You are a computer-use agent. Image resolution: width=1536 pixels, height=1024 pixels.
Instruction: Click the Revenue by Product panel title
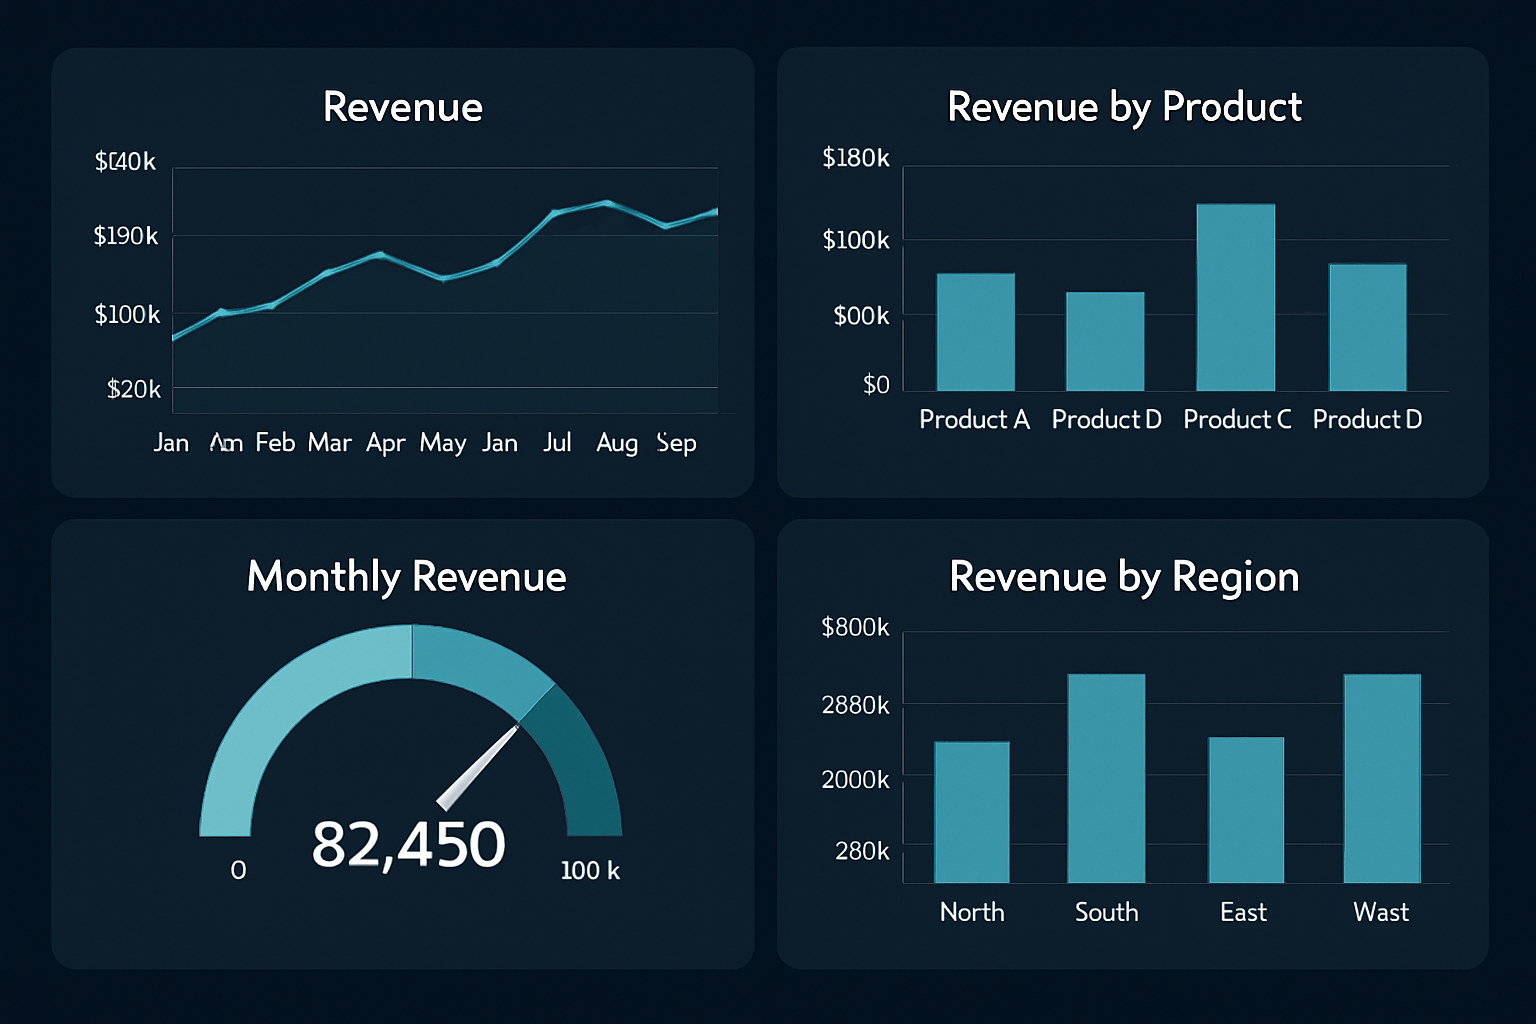tap(1124, 107)
